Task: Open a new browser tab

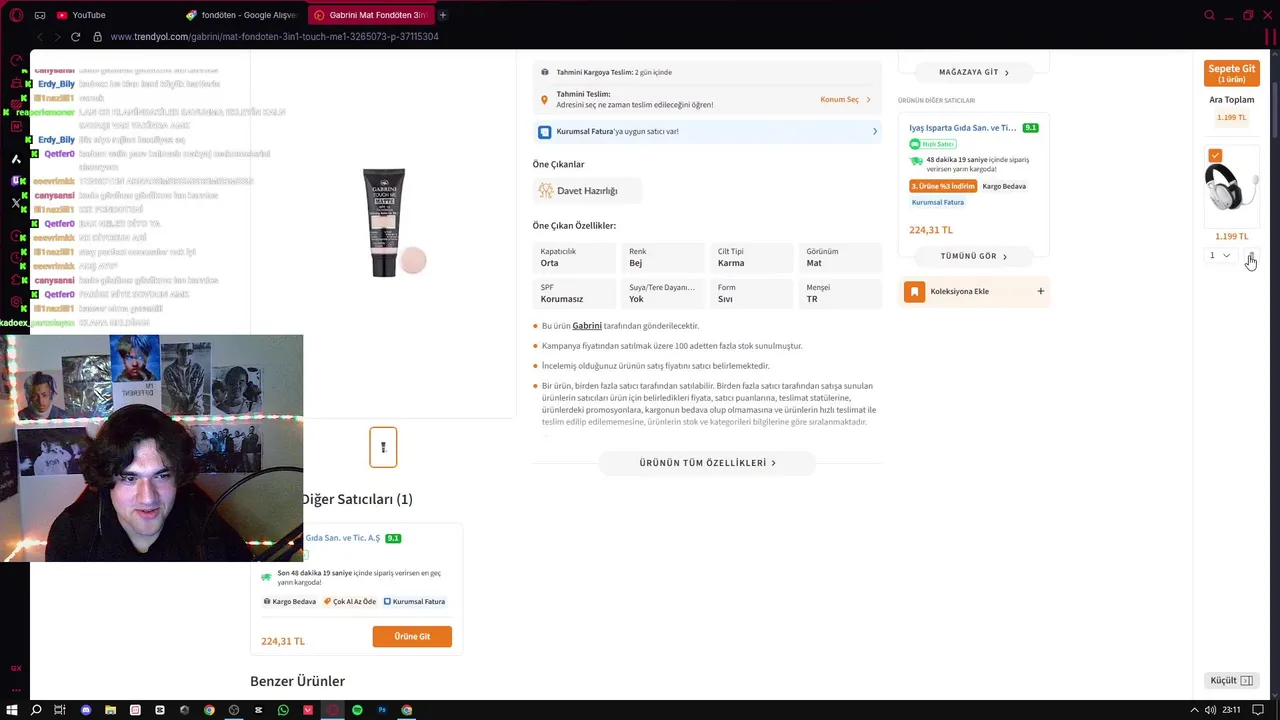Action: [443, 15]
